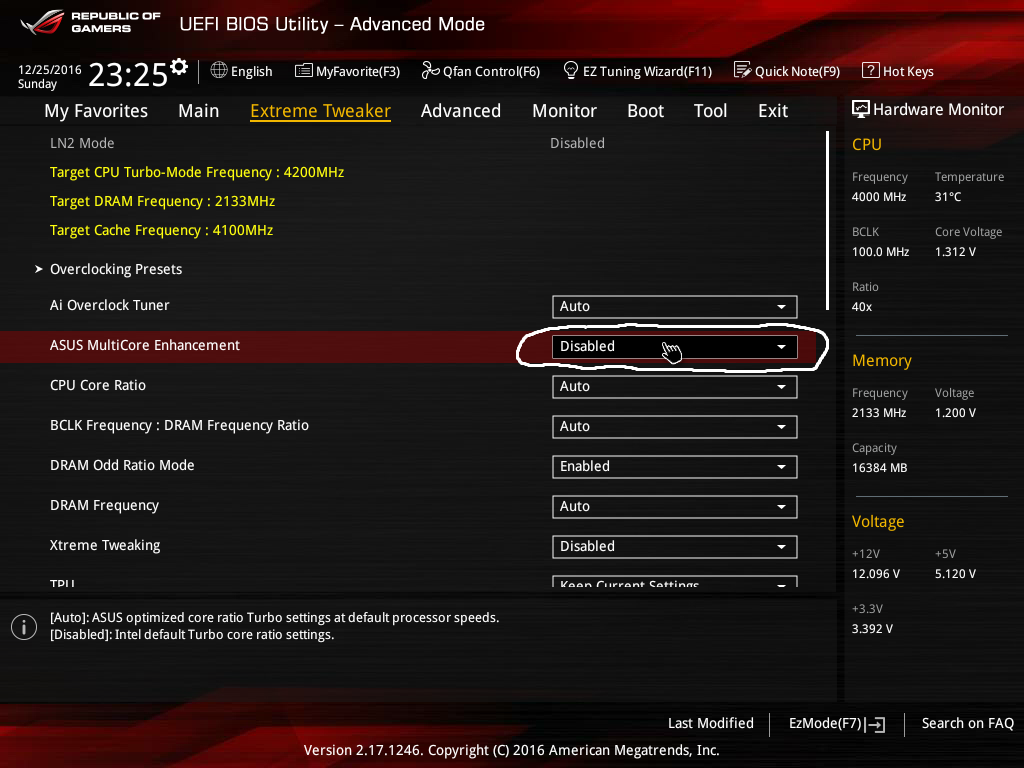Launch EZ Tuning Wizard(F11)

coord(637,71)
